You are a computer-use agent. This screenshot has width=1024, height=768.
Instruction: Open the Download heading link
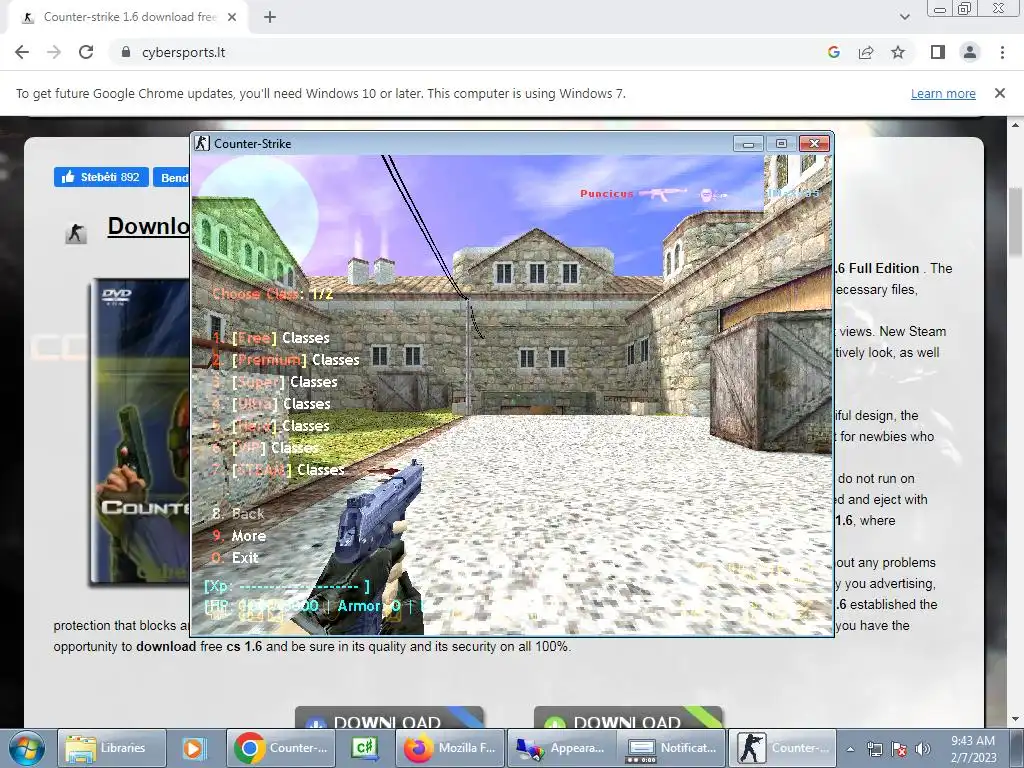[149, 226]
